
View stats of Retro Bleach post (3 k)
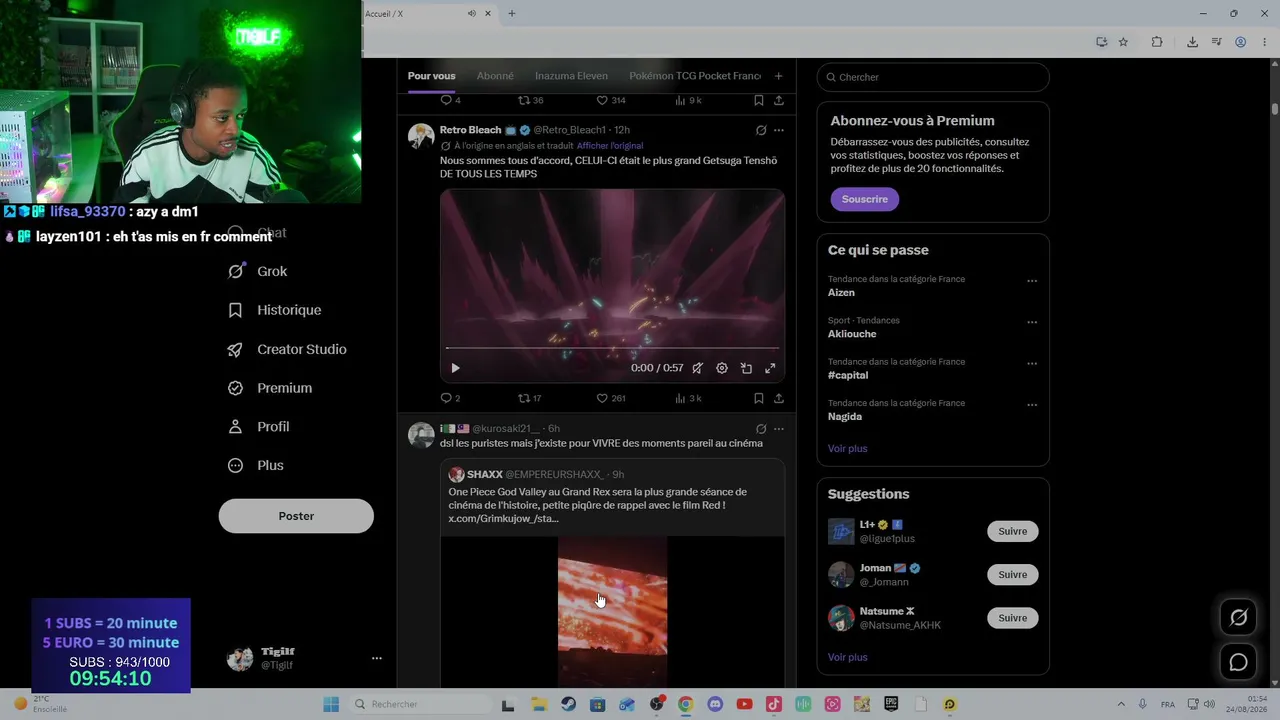(688, 398)
